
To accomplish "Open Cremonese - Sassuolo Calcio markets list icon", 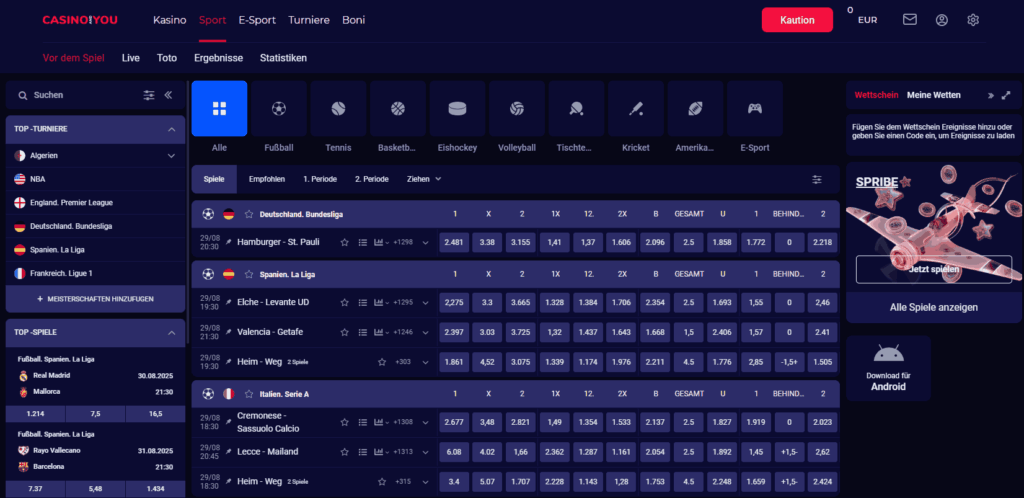I will coord(362,422).
